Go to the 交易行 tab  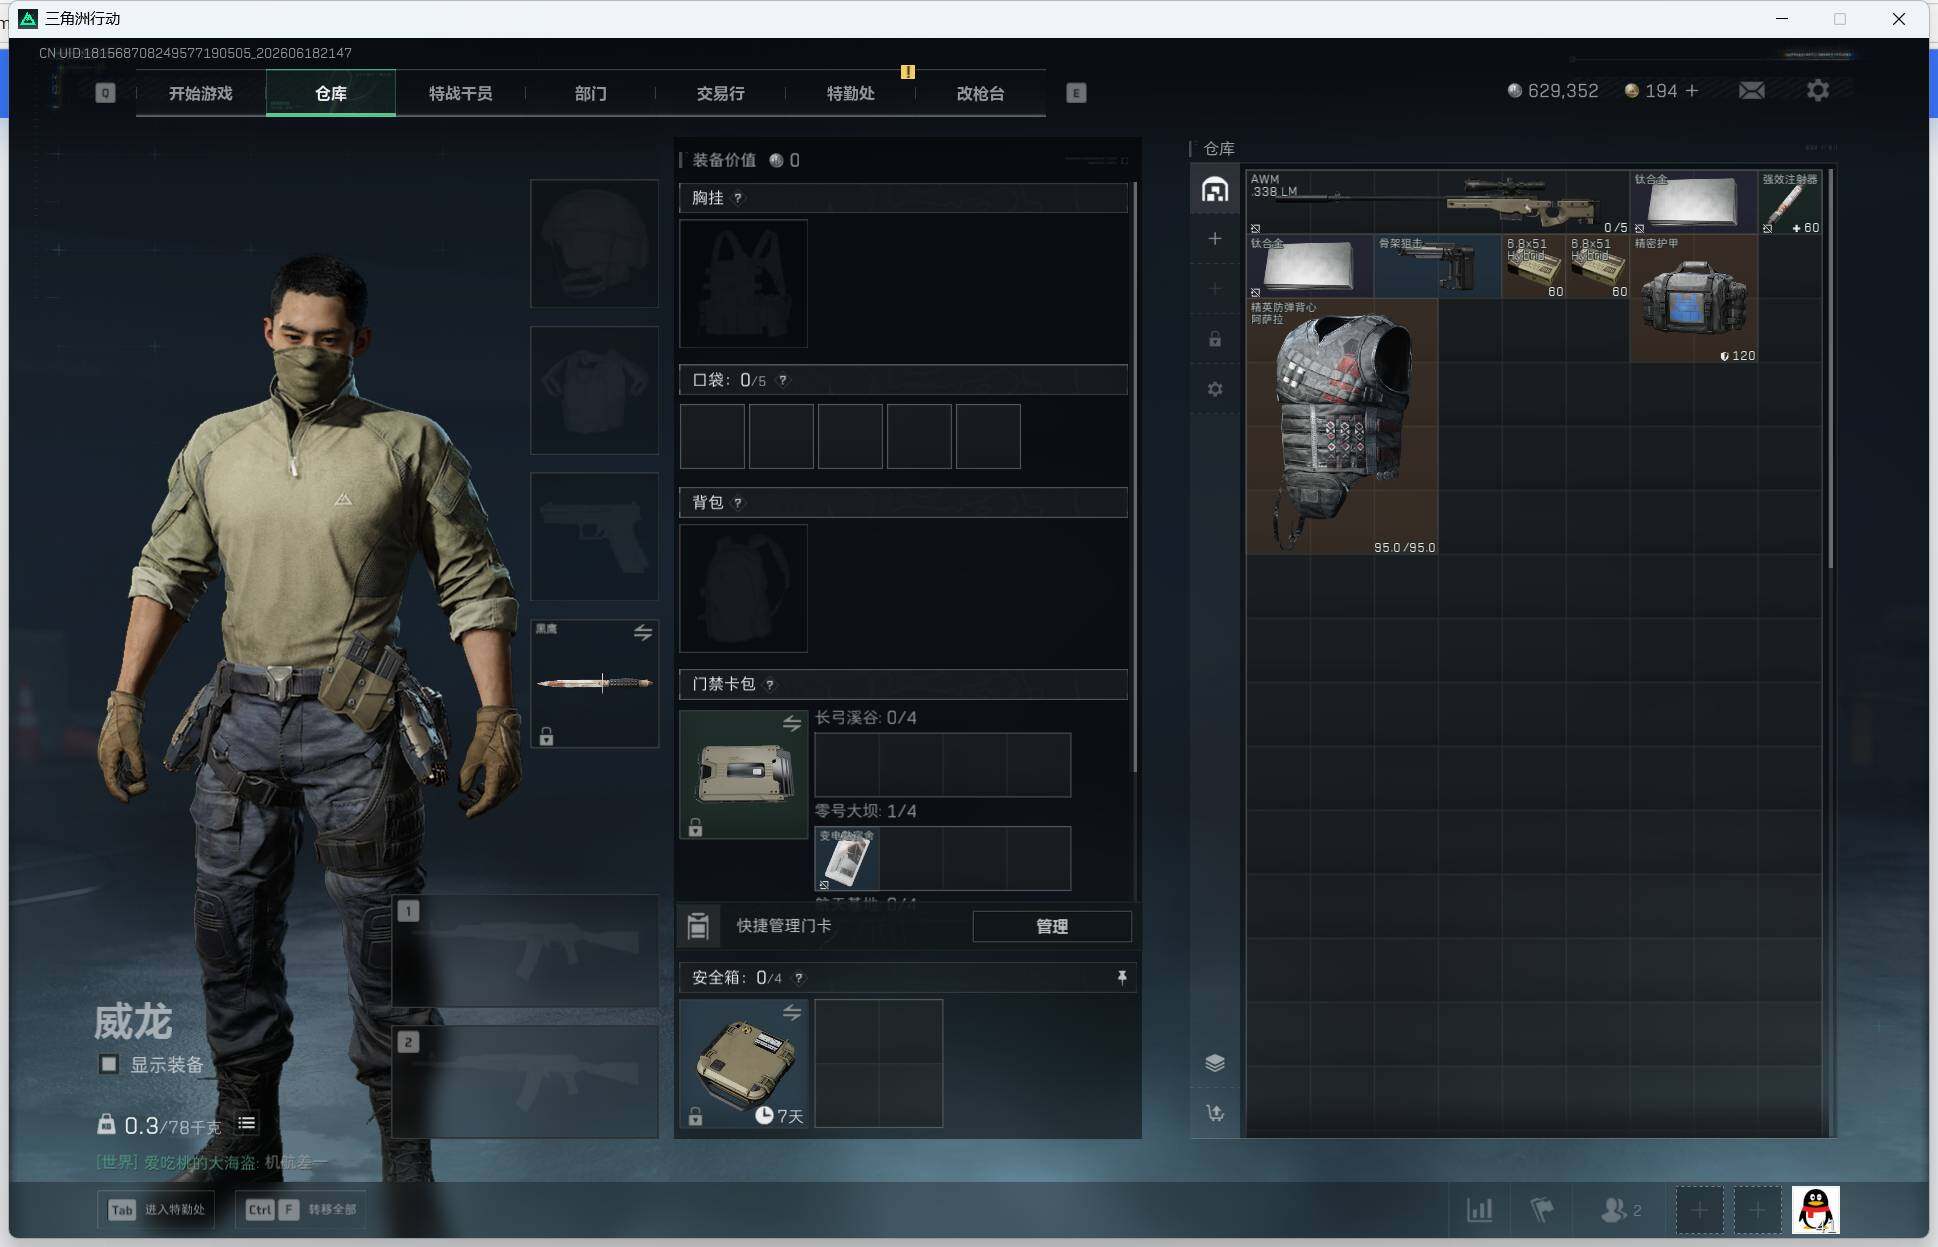point(721,93)
